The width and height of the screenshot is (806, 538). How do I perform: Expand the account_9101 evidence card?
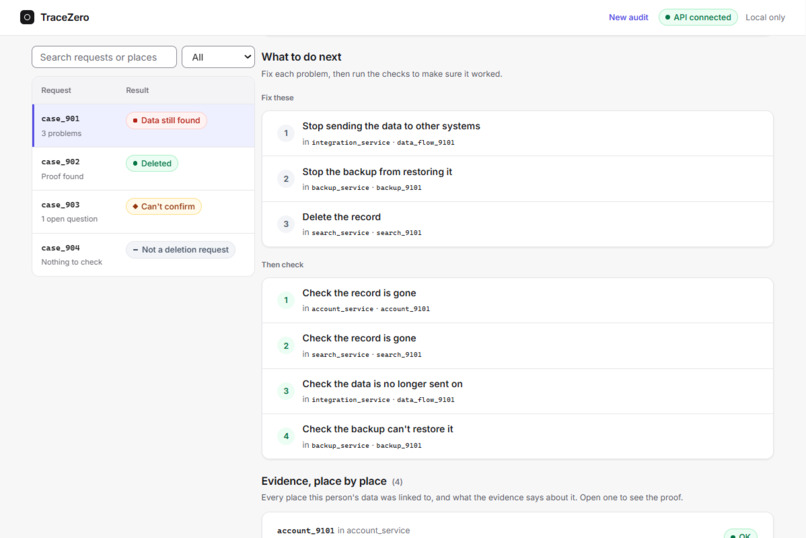pos(517,526)
